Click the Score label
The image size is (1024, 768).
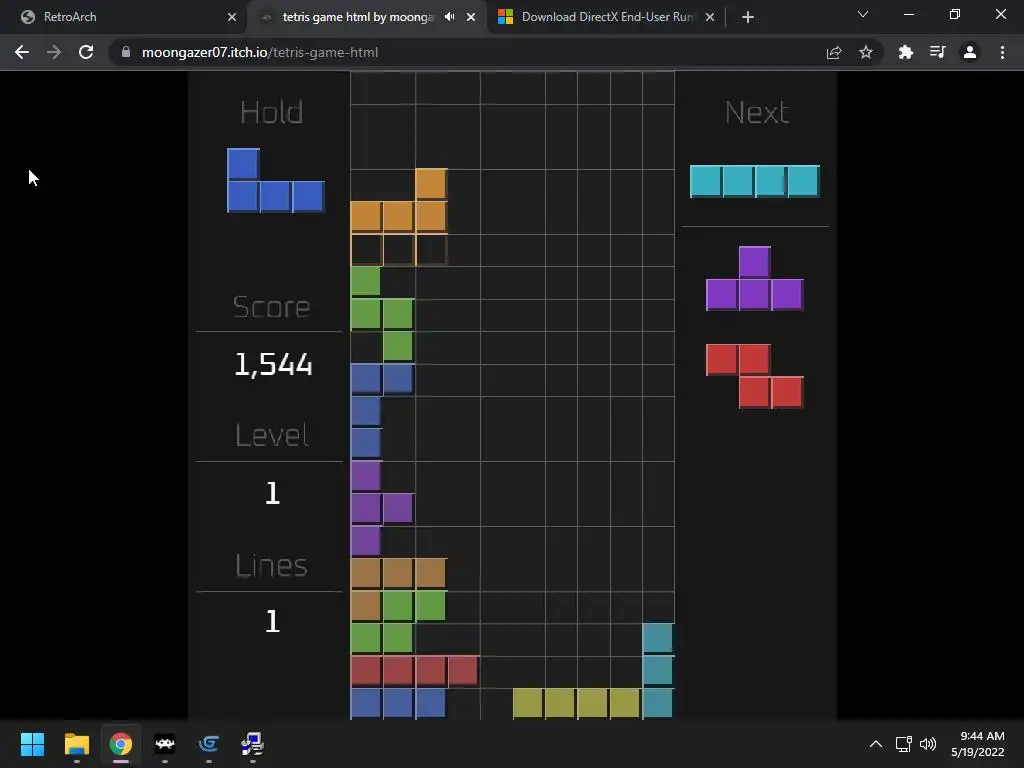click(x=272, y=307)
